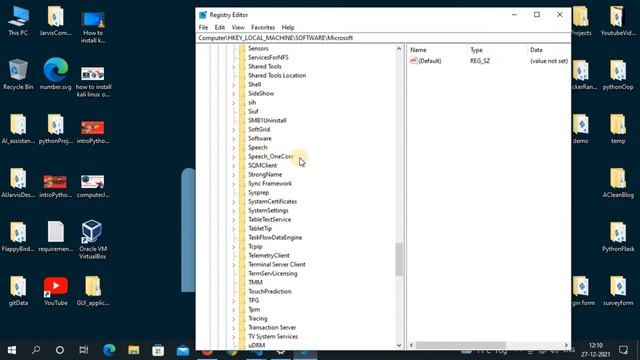Open the gitData desktop folder
This screenshot has height=360, width=640.
click(18, 291)
